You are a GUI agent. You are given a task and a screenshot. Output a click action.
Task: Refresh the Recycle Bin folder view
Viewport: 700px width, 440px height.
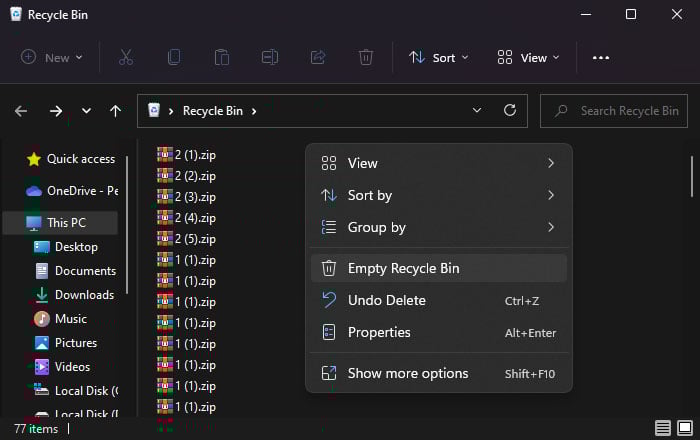coord(509,111)
